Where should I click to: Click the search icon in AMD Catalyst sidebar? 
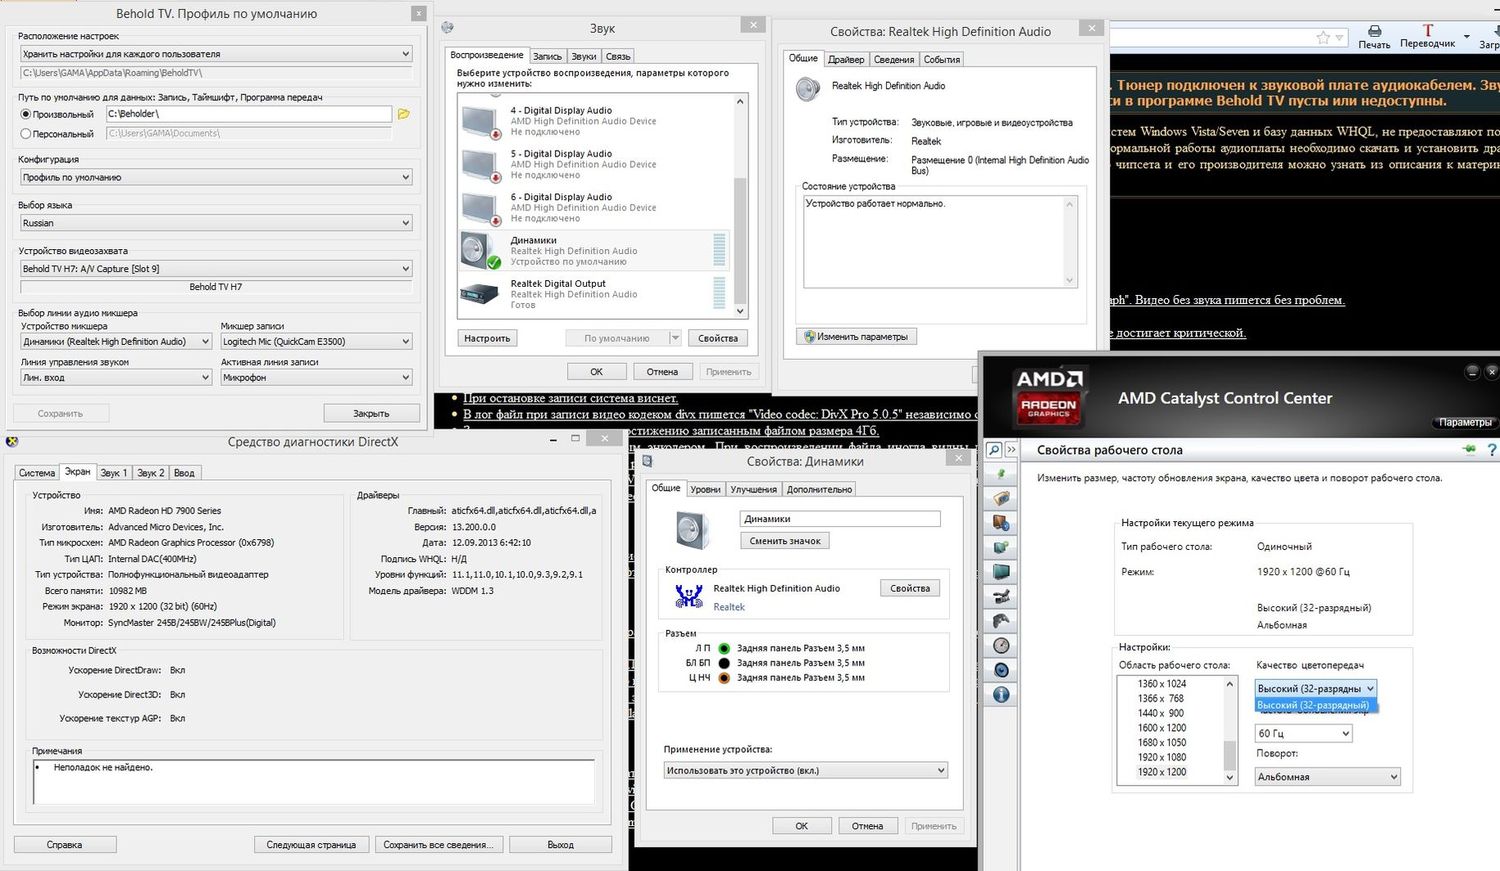[994, 450]
